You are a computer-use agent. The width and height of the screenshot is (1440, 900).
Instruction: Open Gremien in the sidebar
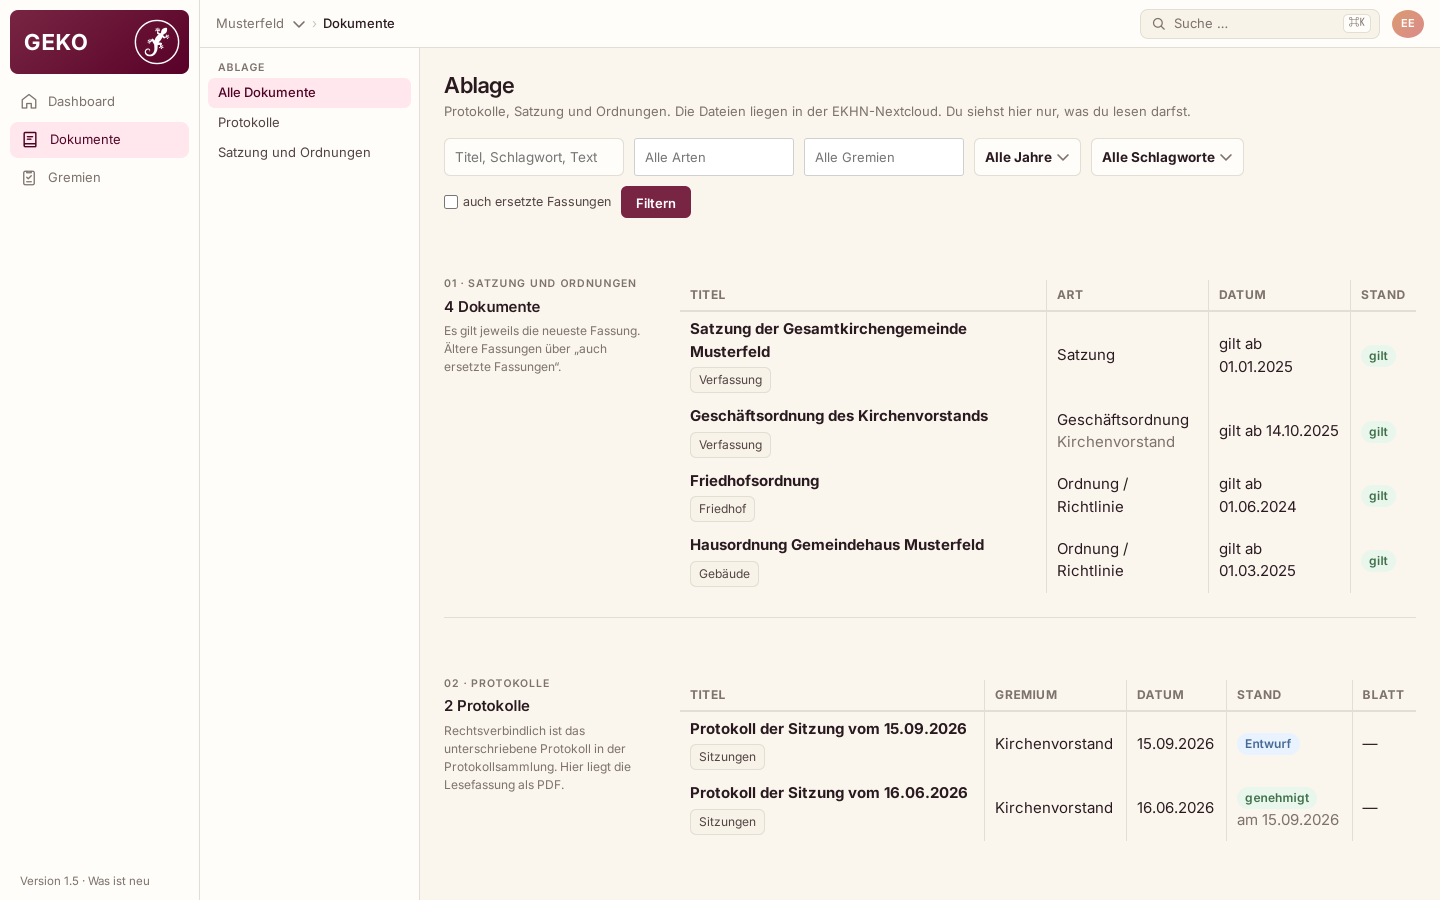coord(99,178)
